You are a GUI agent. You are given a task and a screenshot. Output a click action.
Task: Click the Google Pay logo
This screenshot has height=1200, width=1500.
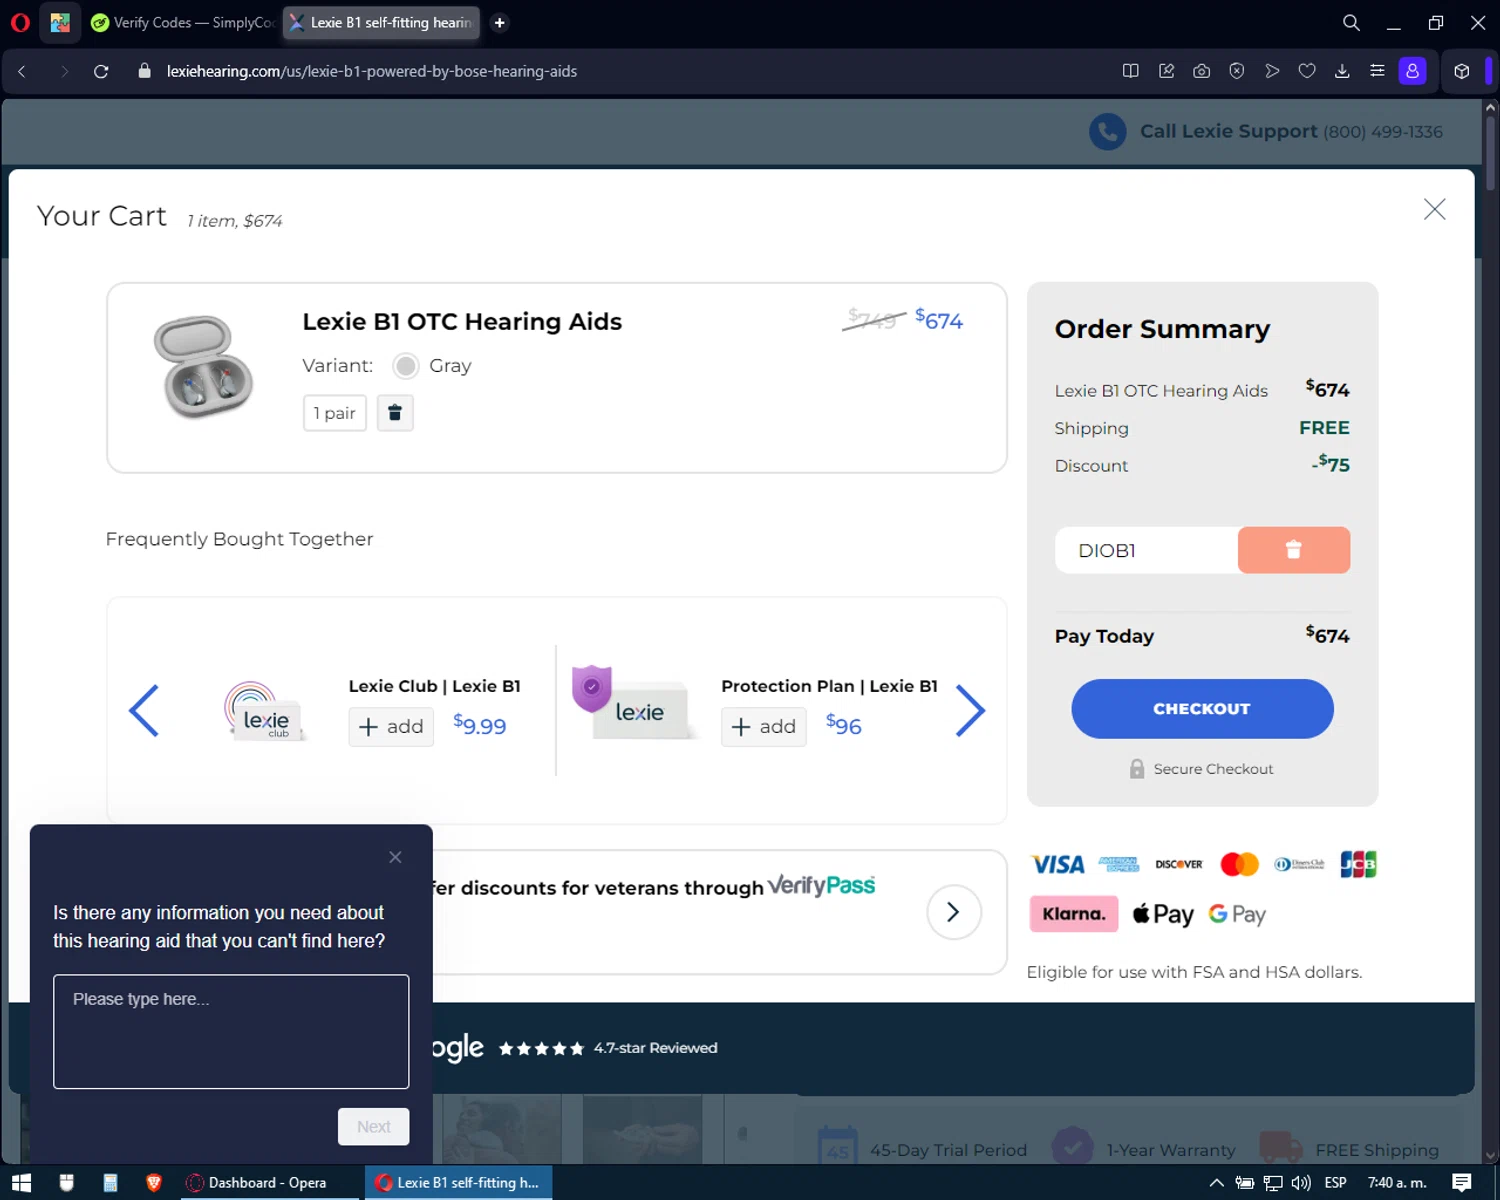(x=1237, y=914)
